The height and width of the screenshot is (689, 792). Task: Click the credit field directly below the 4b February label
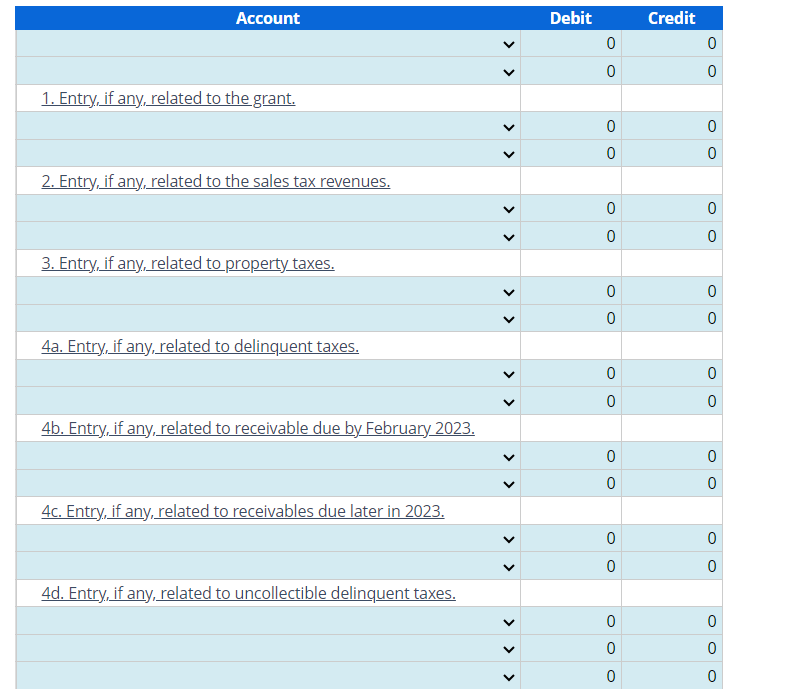coord(672,456)
